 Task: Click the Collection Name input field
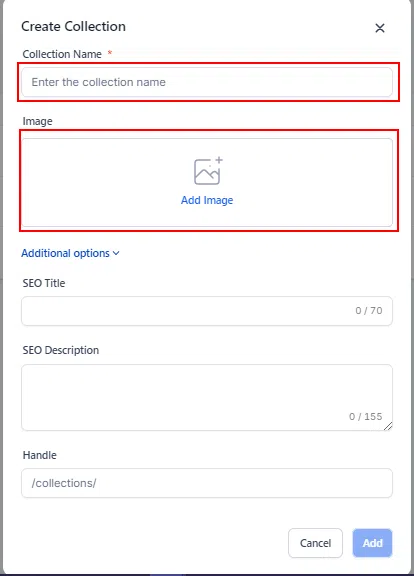[x=207, y=82]
